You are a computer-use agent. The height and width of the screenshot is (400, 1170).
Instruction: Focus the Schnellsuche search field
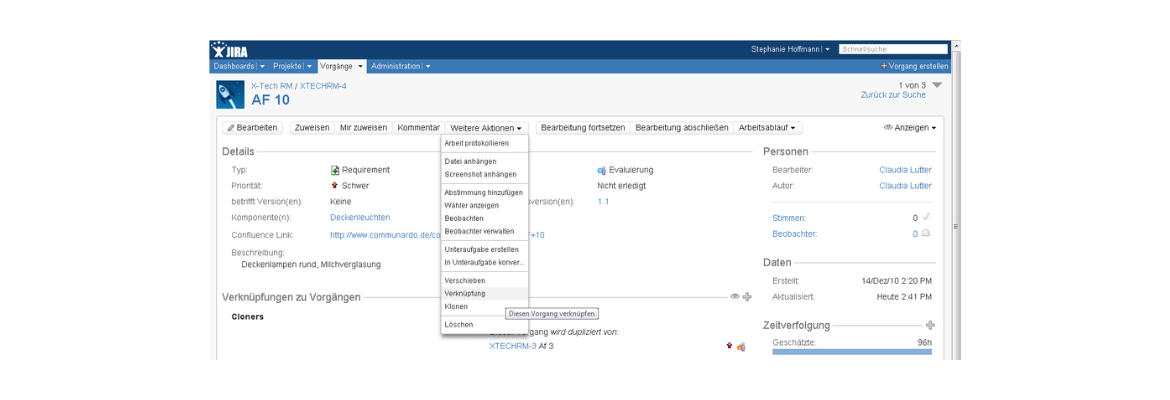pyautogui.click(x=893, y=49)
